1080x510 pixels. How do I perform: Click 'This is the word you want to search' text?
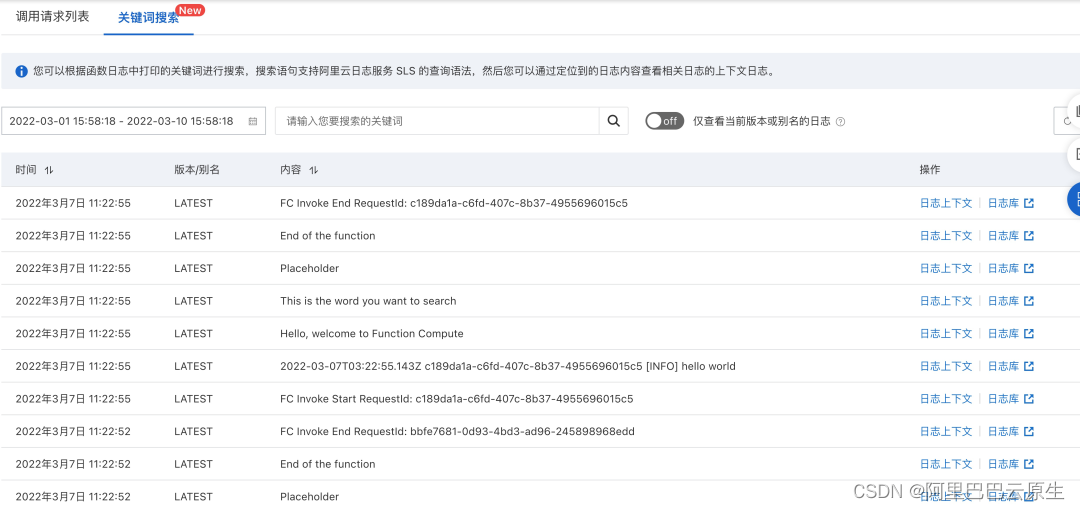coord(368,301)
